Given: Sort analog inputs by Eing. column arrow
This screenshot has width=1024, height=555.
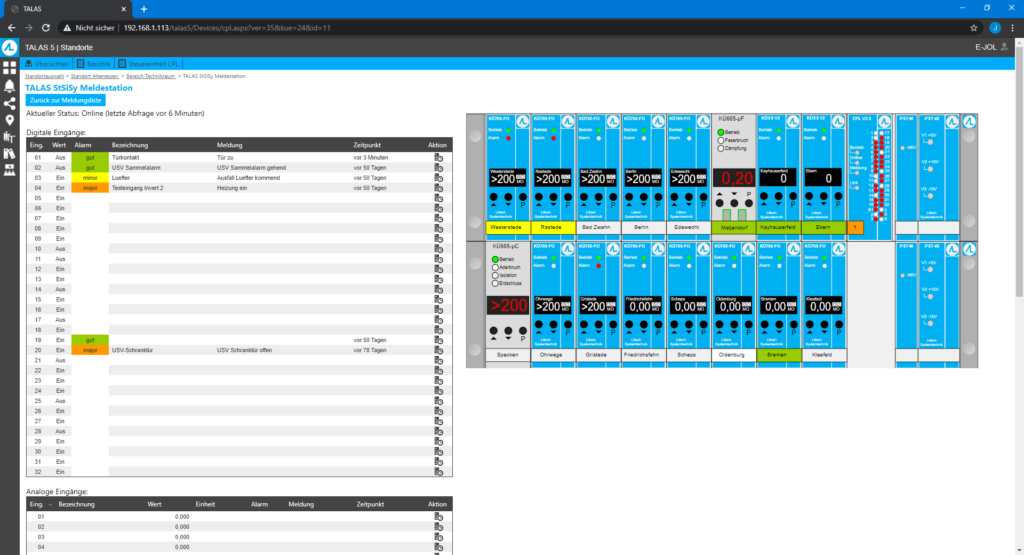Looking at the screenshot, I should [50, 505].
